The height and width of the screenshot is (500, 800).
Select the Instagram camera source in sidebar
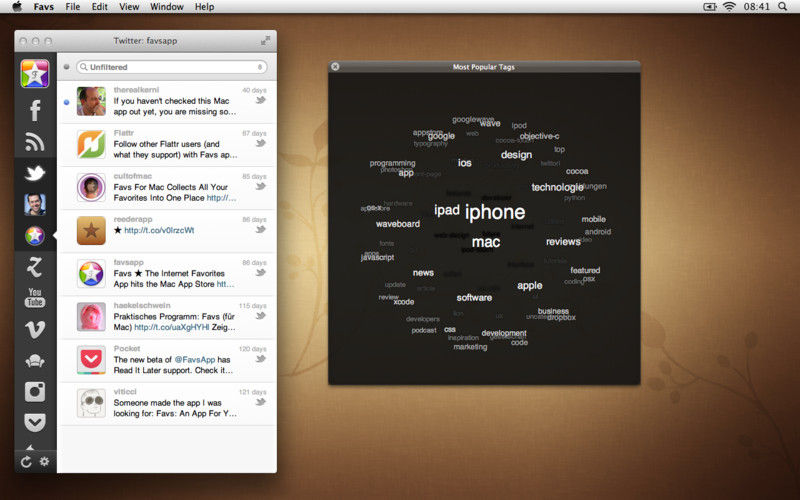tap(35, 392)
